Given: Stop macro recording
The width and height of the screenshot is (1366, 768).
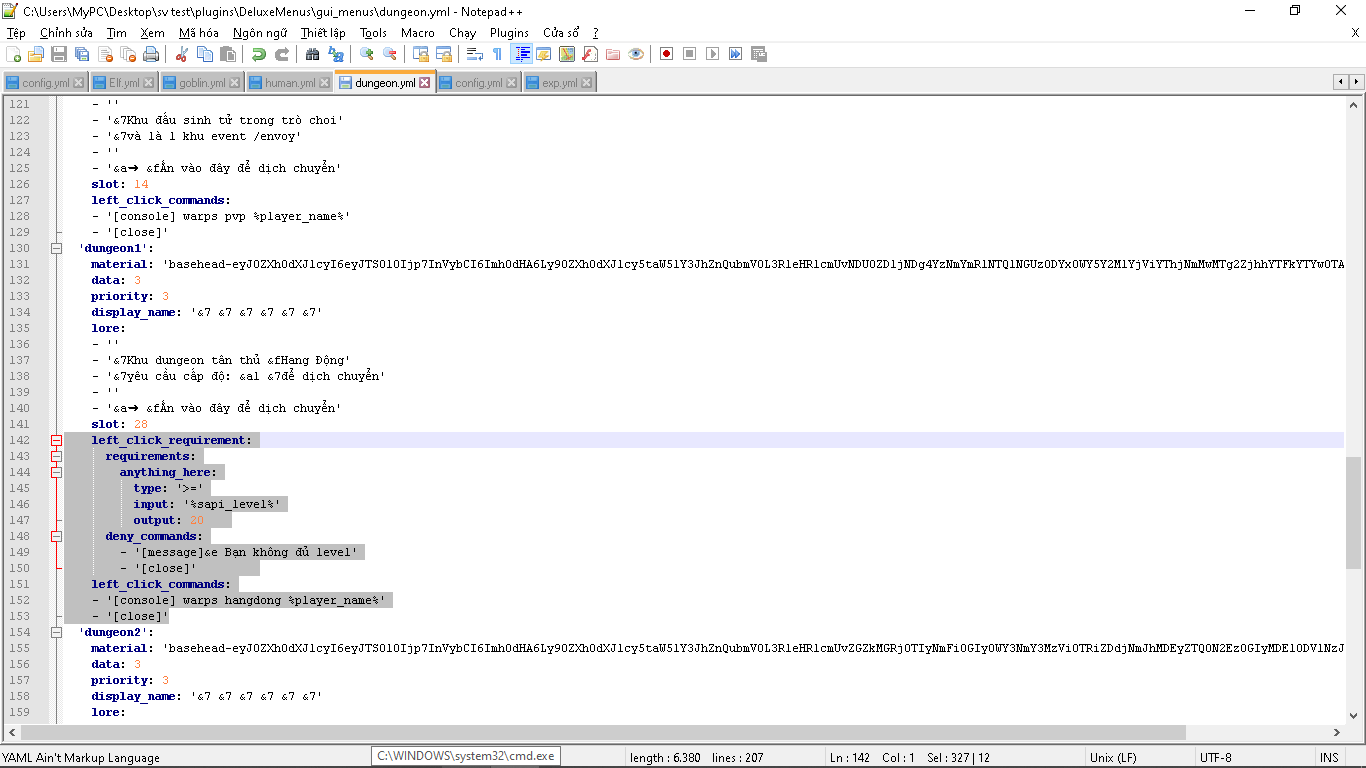Looking at the screenshot, I should click(x=690, y=54).
